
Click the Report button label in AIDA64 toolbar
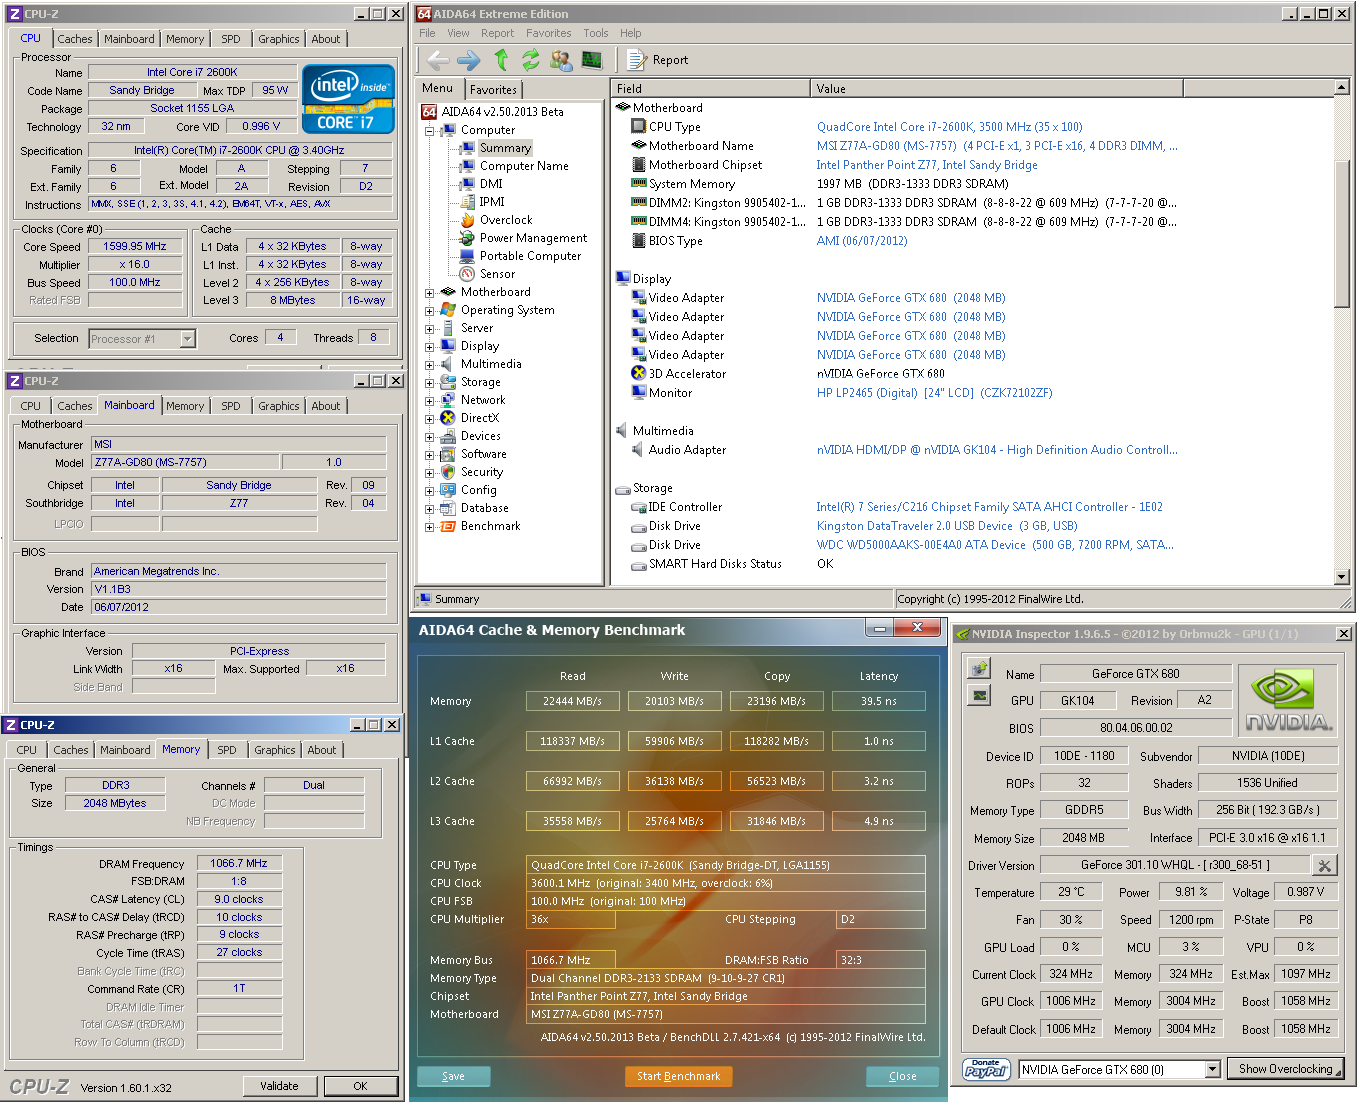tap(670, 60)
